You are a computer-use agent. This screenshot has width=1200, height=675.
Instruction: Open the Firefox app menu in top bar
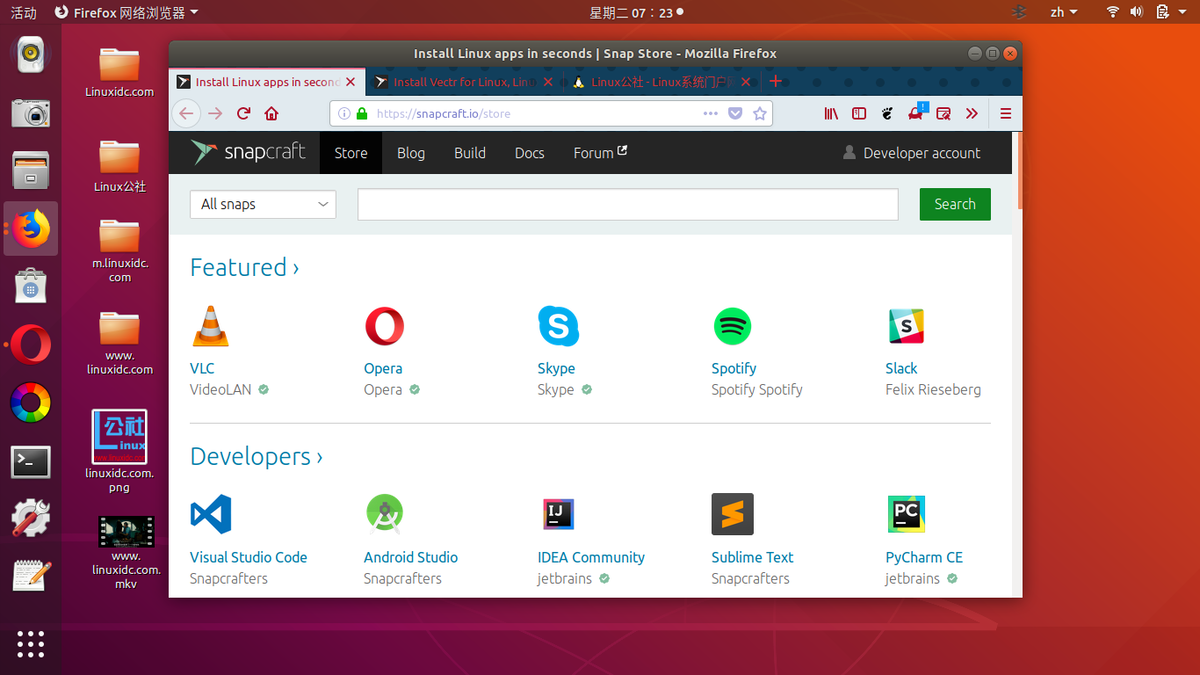point(126,12)
